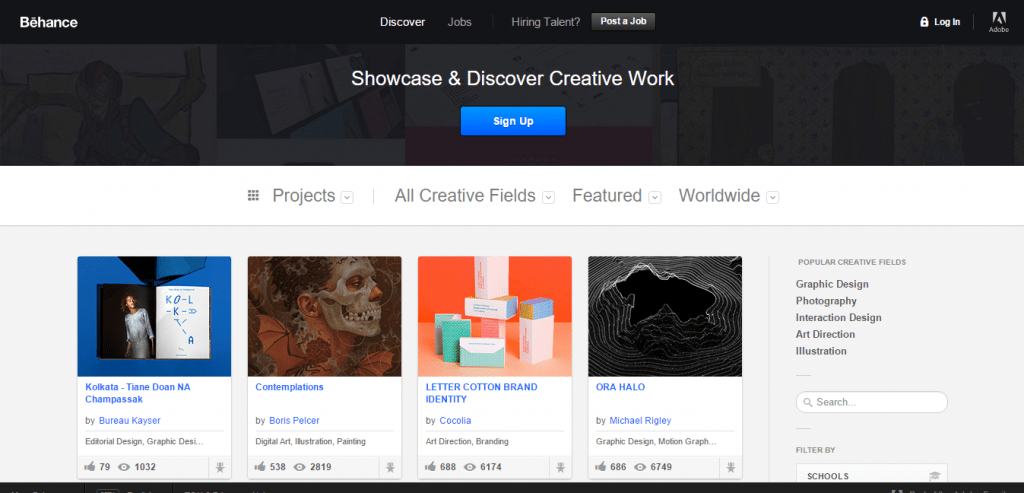Visit Cocolia's profile
Image resolution: width=1024 pixels, height=493 pixels.
(455, 421)
